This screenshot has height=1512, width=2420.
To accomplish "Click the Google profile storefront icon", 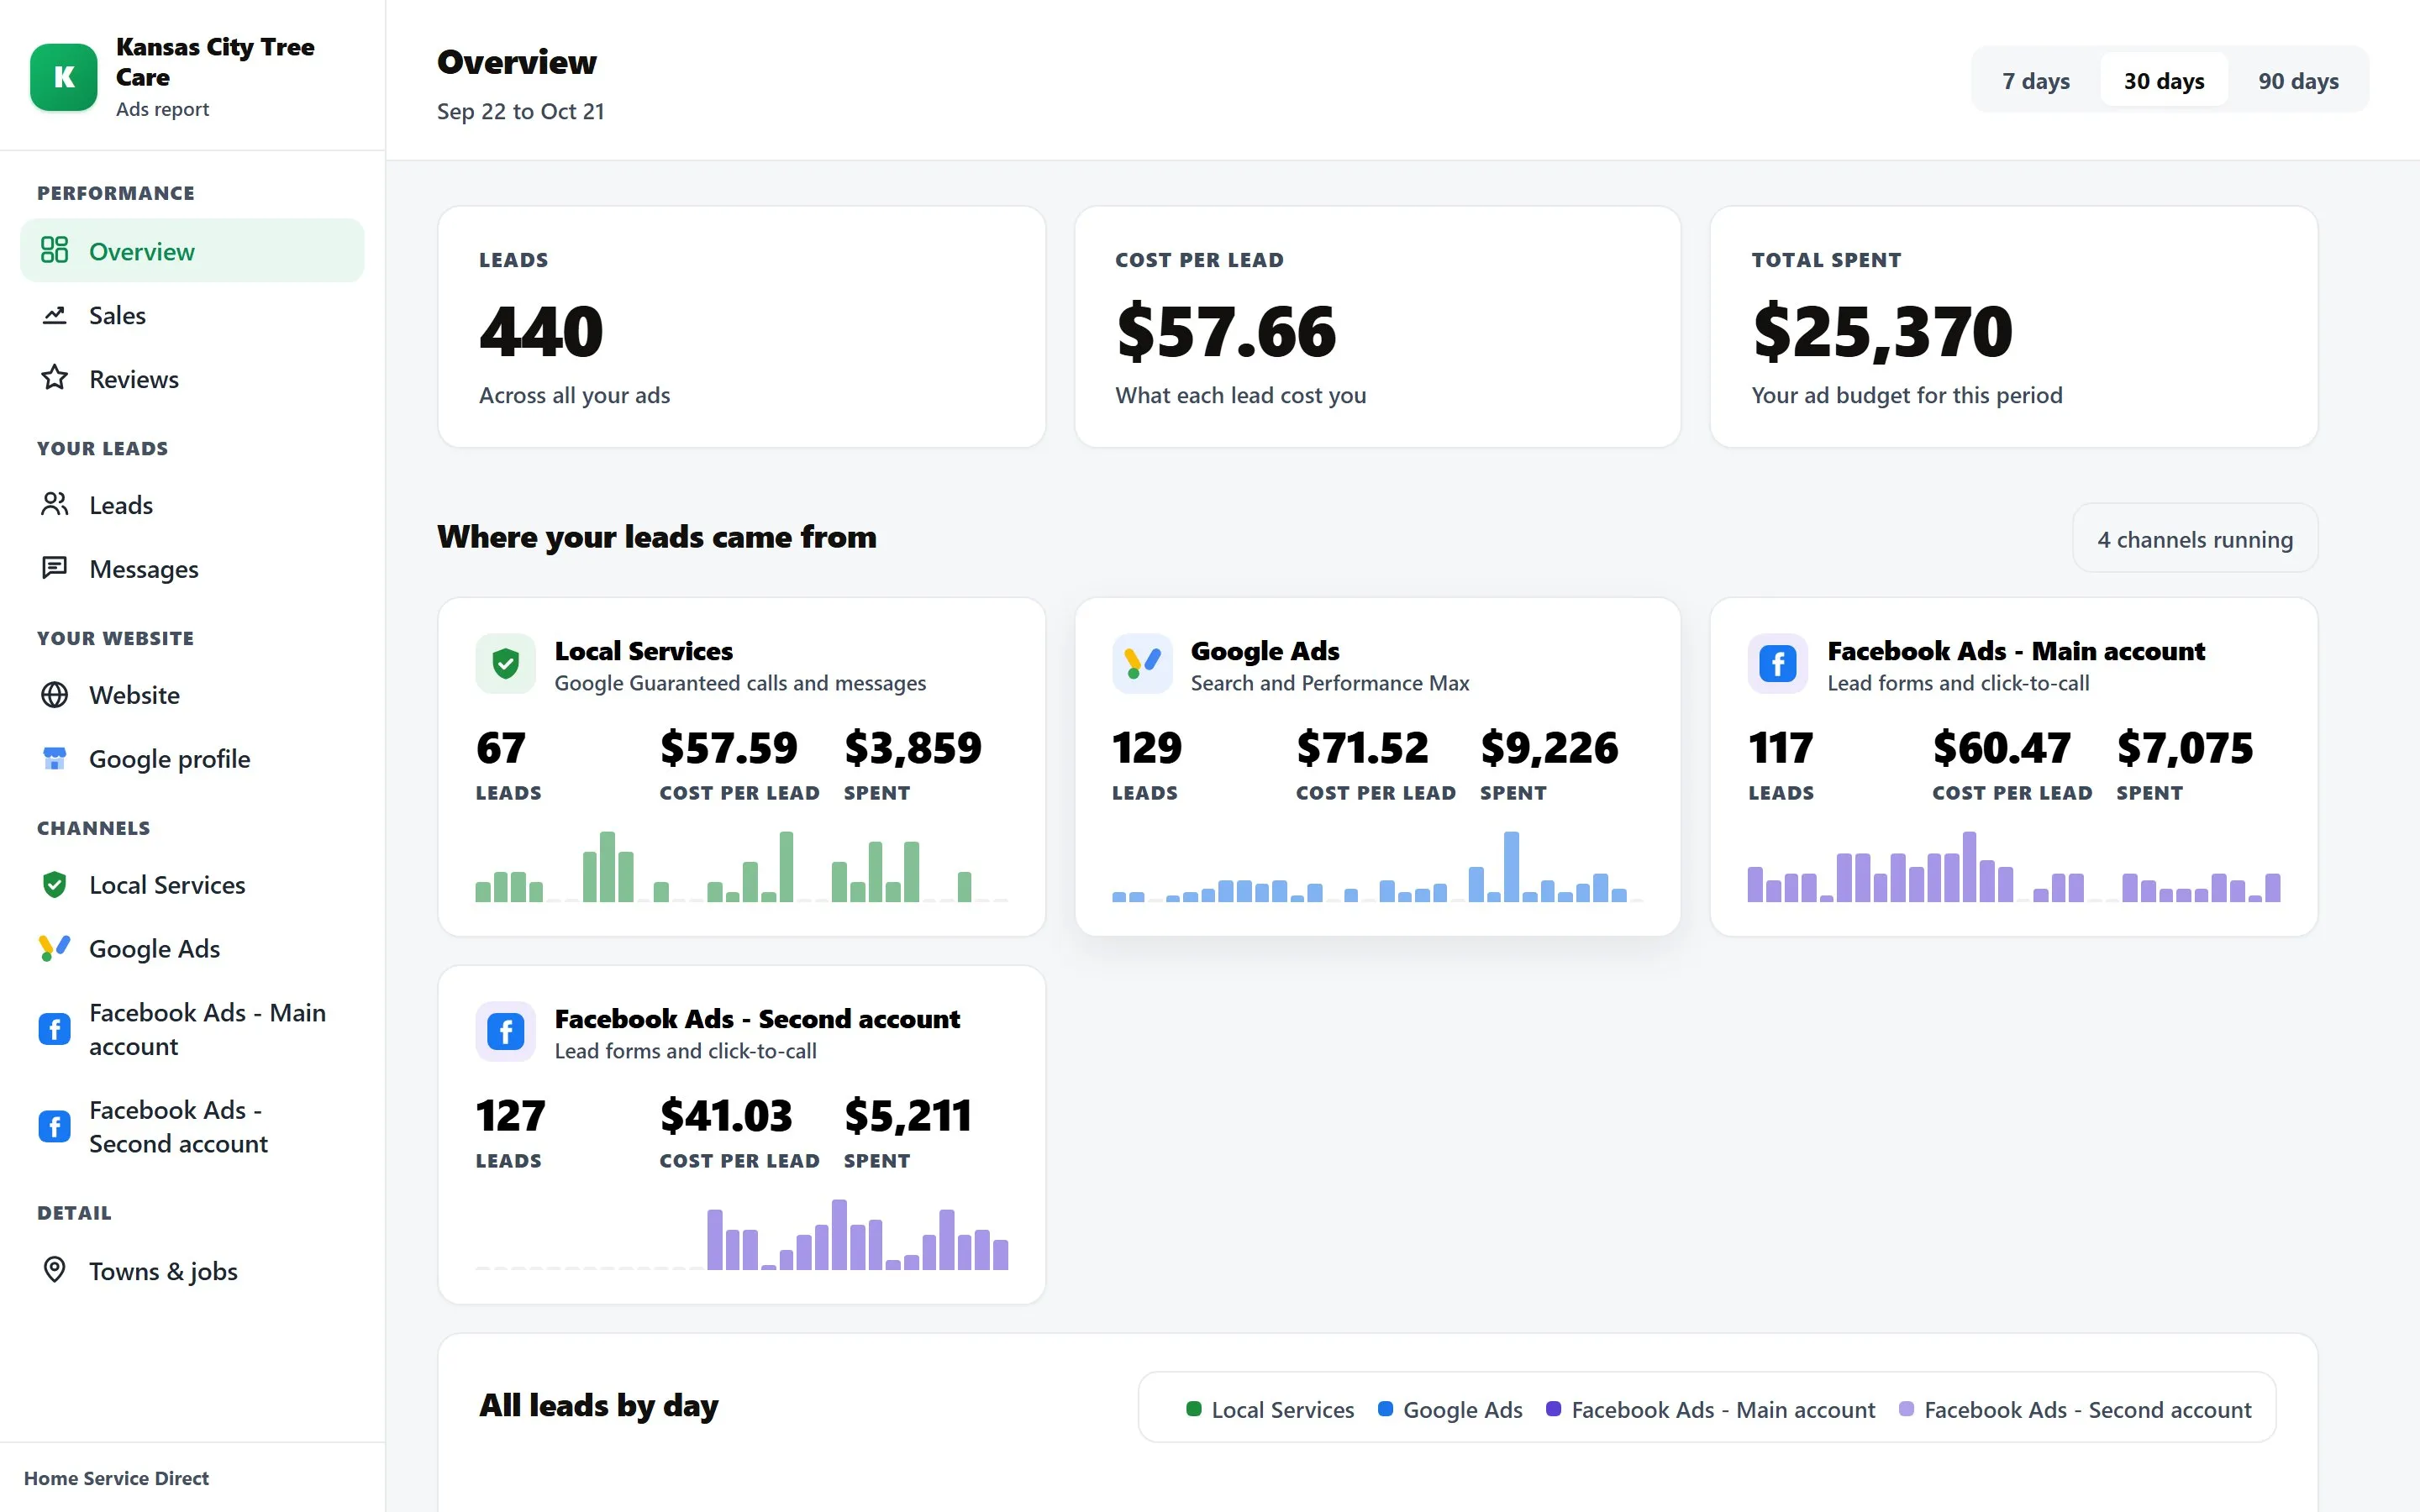I will (54, 758).
